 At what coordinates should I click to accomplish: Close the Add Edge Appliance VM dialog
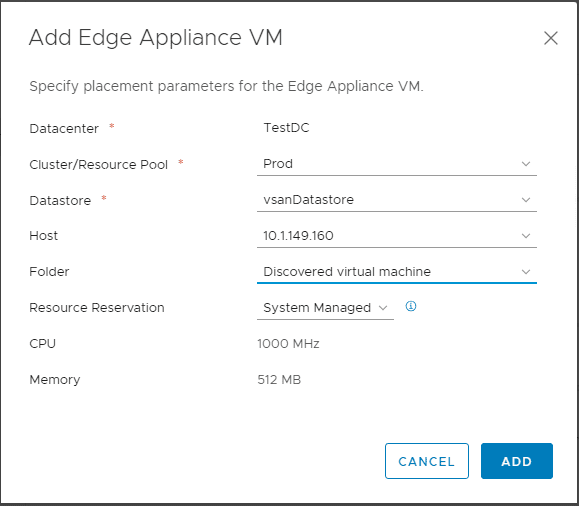(551, 38)
